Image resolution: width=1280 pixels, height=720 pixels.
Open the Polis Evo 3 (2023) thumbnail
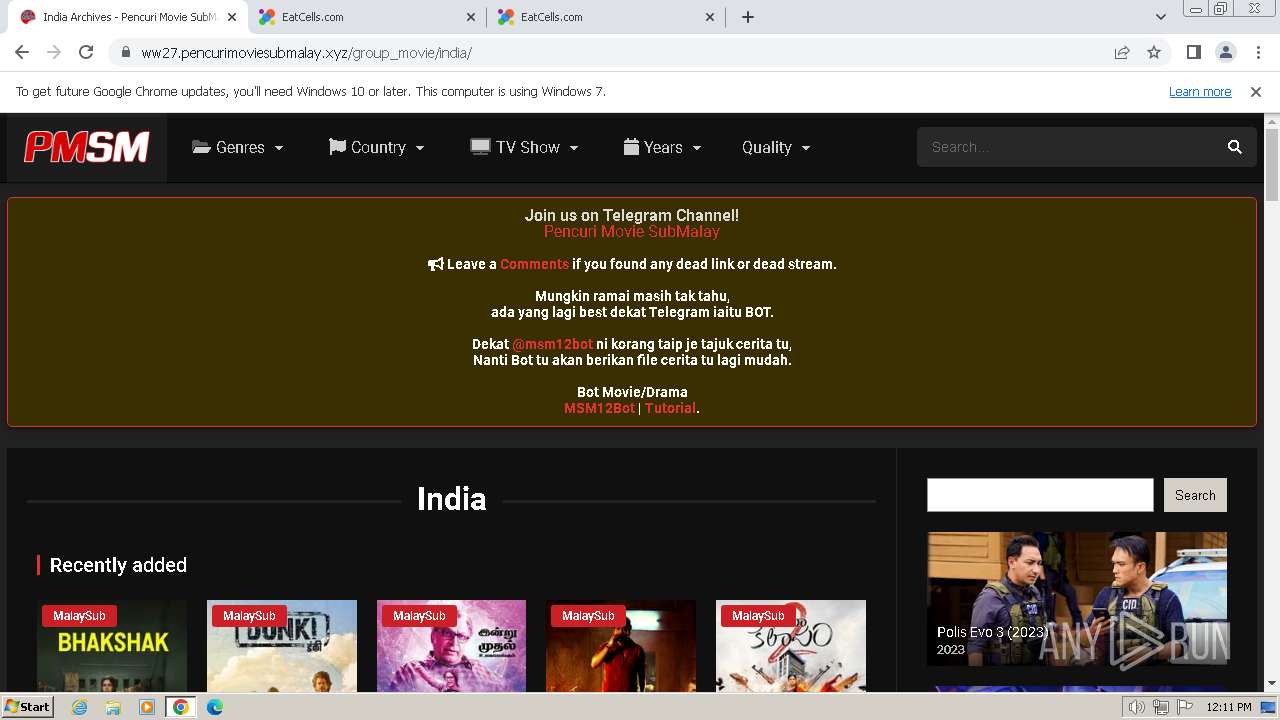pyautogui.click(x=1077, y=598)
